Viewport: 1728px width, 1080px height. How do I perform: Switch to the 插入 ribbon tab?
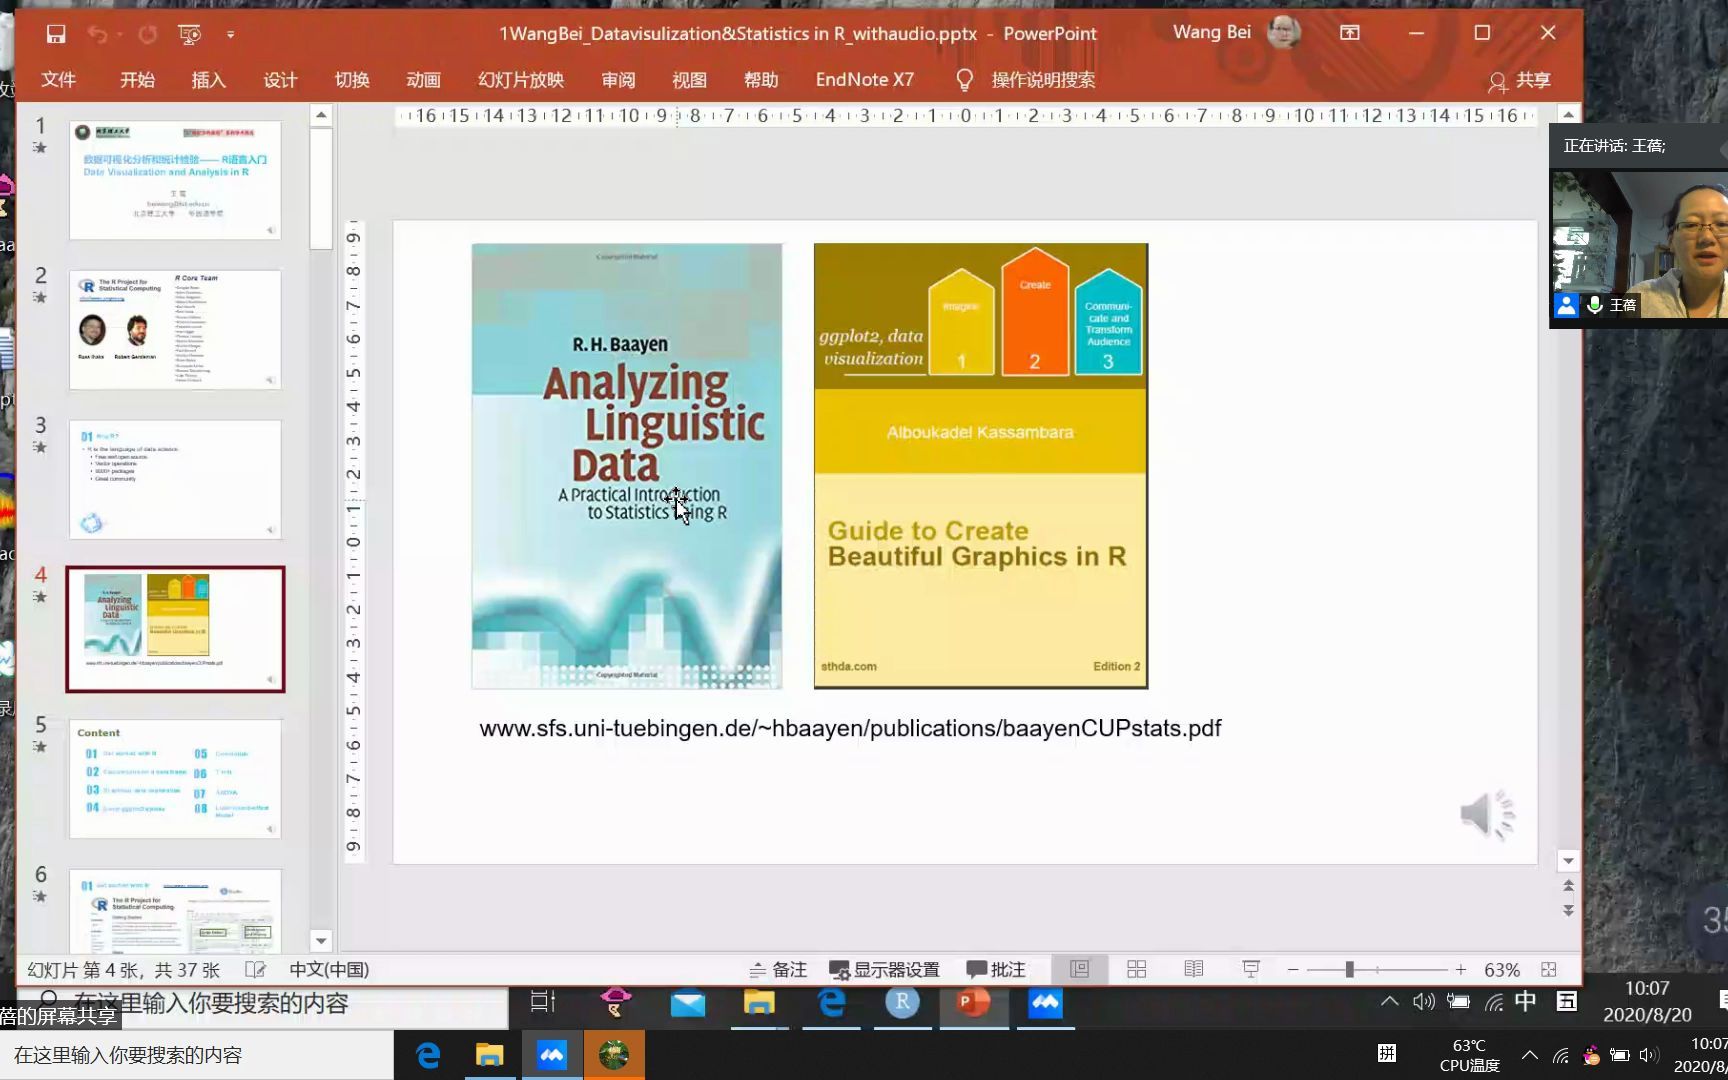pos(209,80)
